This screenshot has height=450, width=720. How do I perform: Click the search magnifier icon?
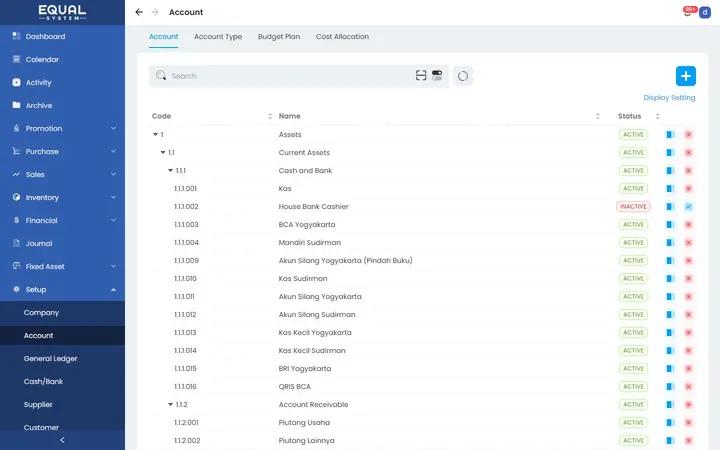click(x=161, y=75)
